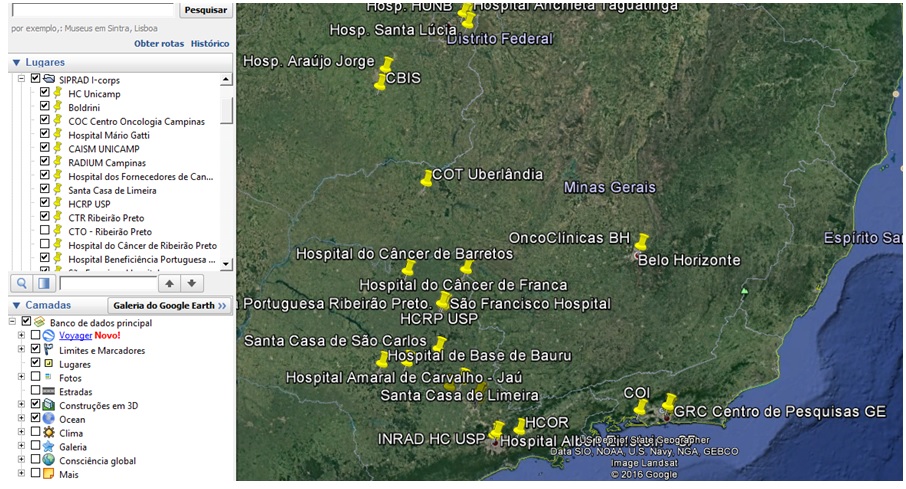Click the Galeria star icon
Viewport: 906px width, 489px height.
pos(49,447)
